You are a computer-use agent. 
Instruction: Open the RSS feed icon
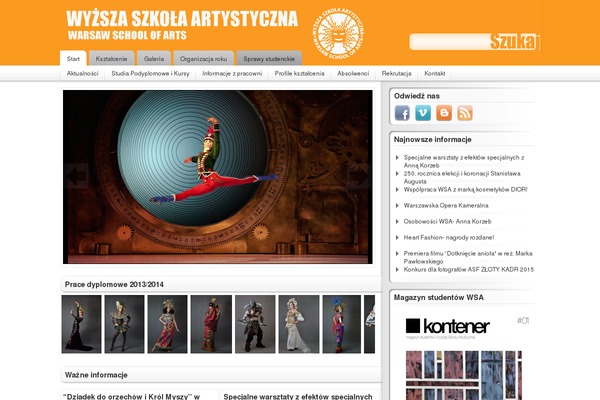[x=465, y=113]
